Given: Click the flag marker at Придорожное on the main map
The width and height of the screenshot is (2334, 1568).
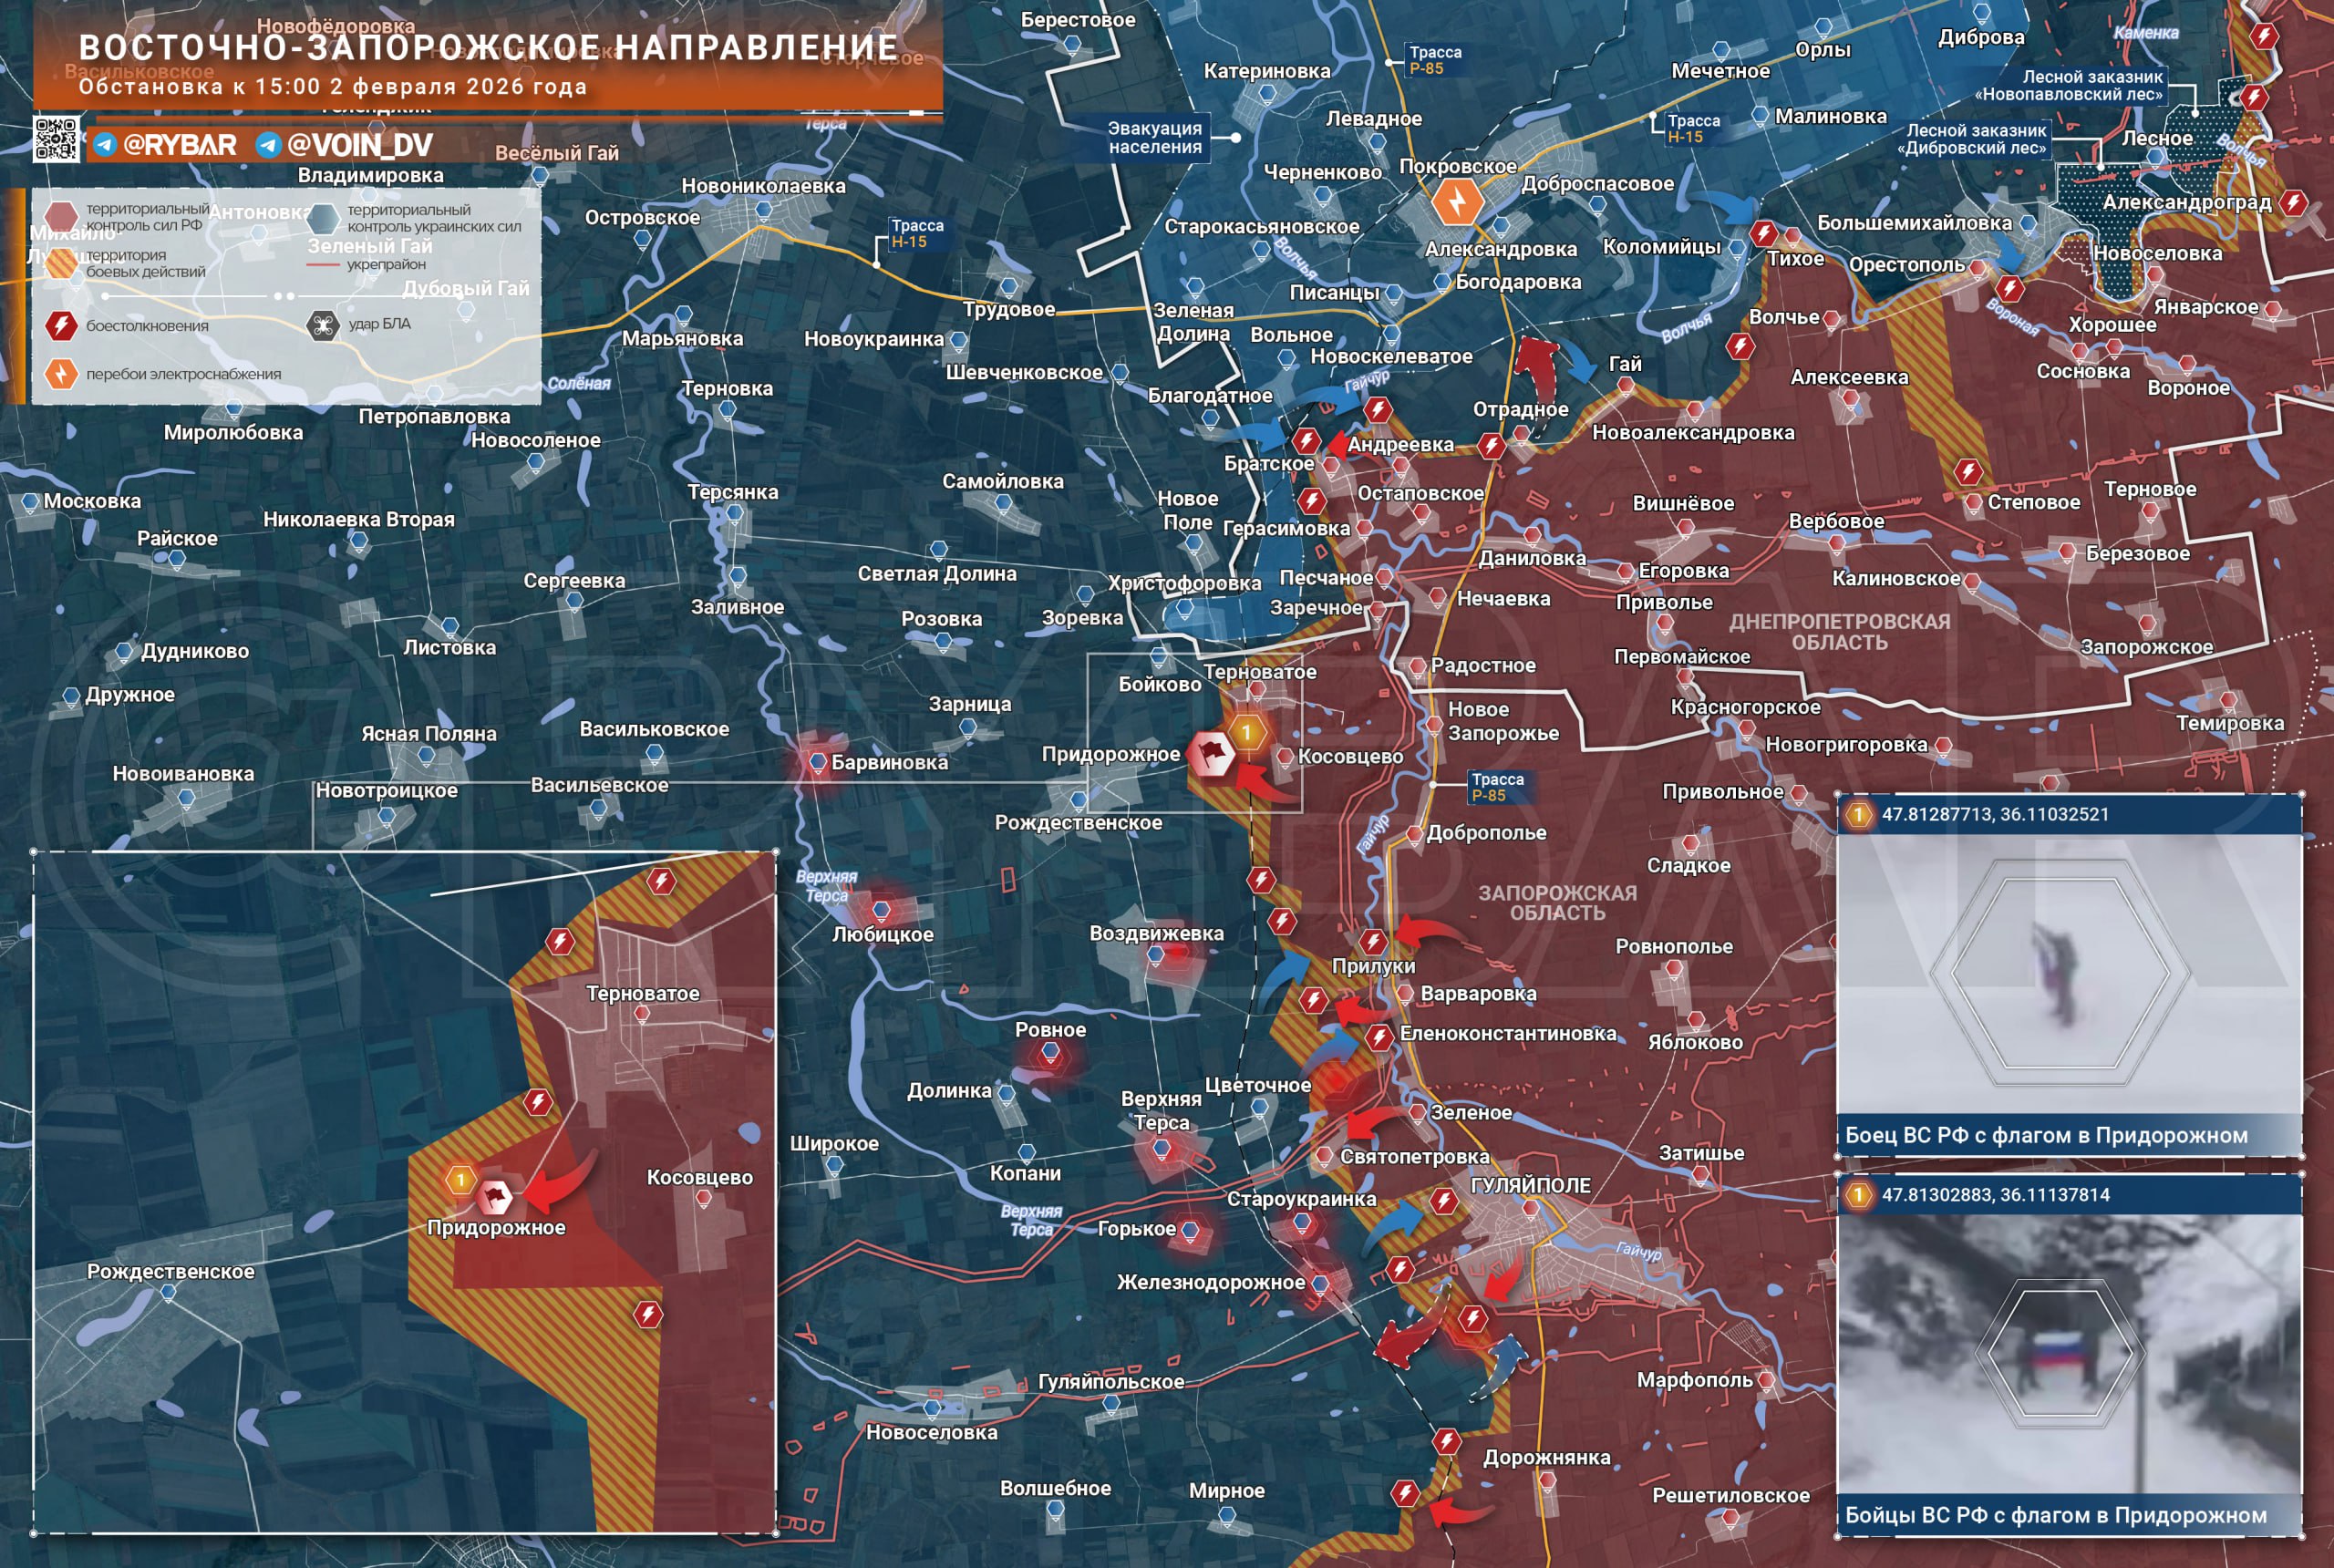Looking at the screenshot, I should [1212, 753].
